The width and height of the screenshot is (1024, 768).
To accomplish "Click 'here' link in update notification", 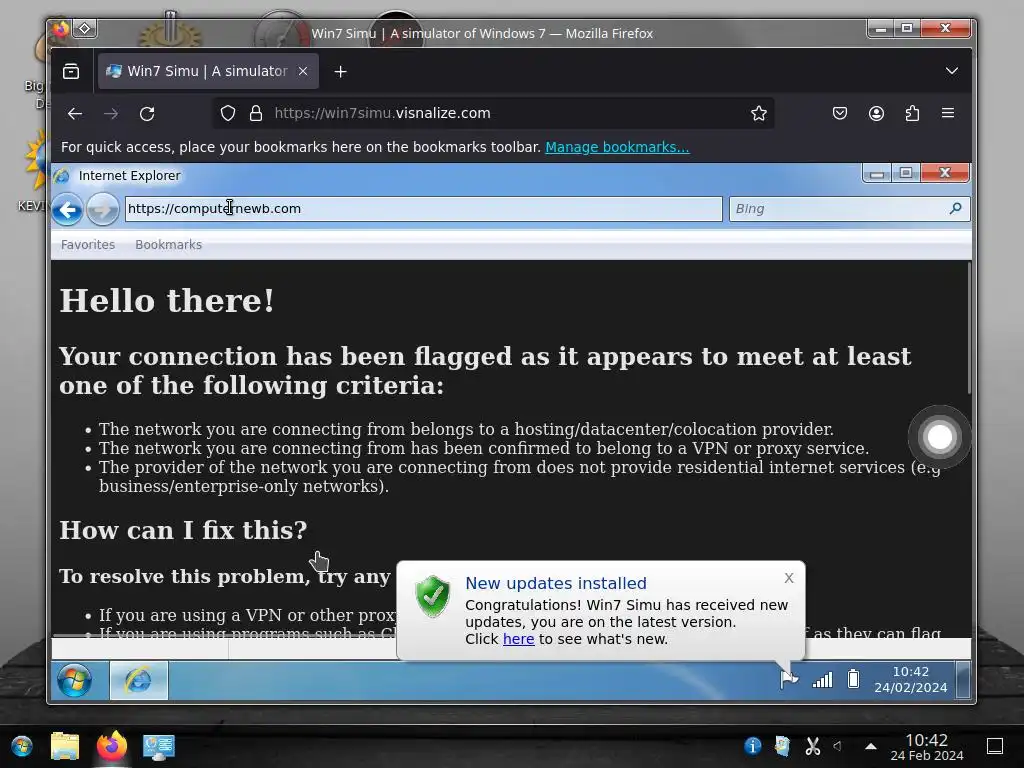I will pos(519,639).
